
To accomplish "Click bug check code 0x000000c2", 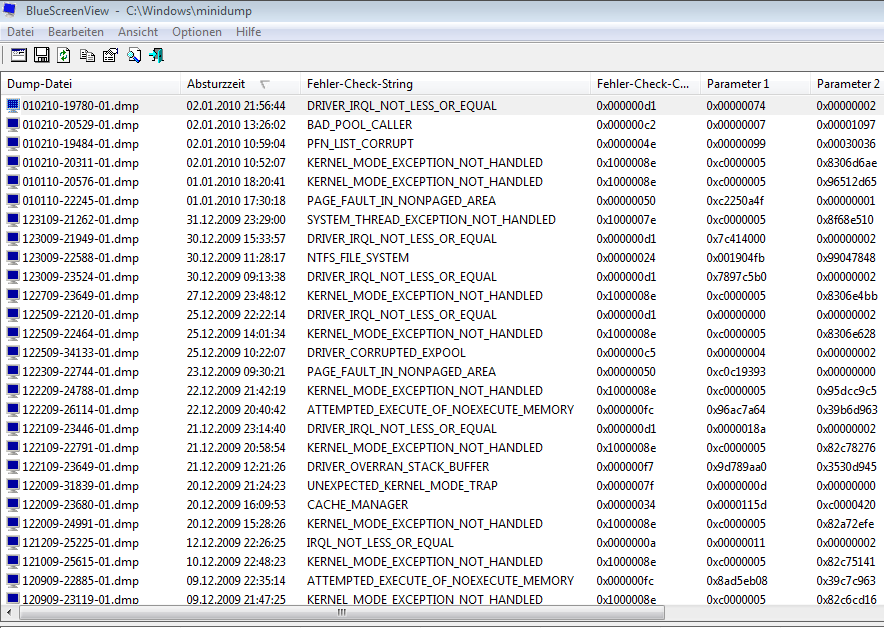I will 626,125.
